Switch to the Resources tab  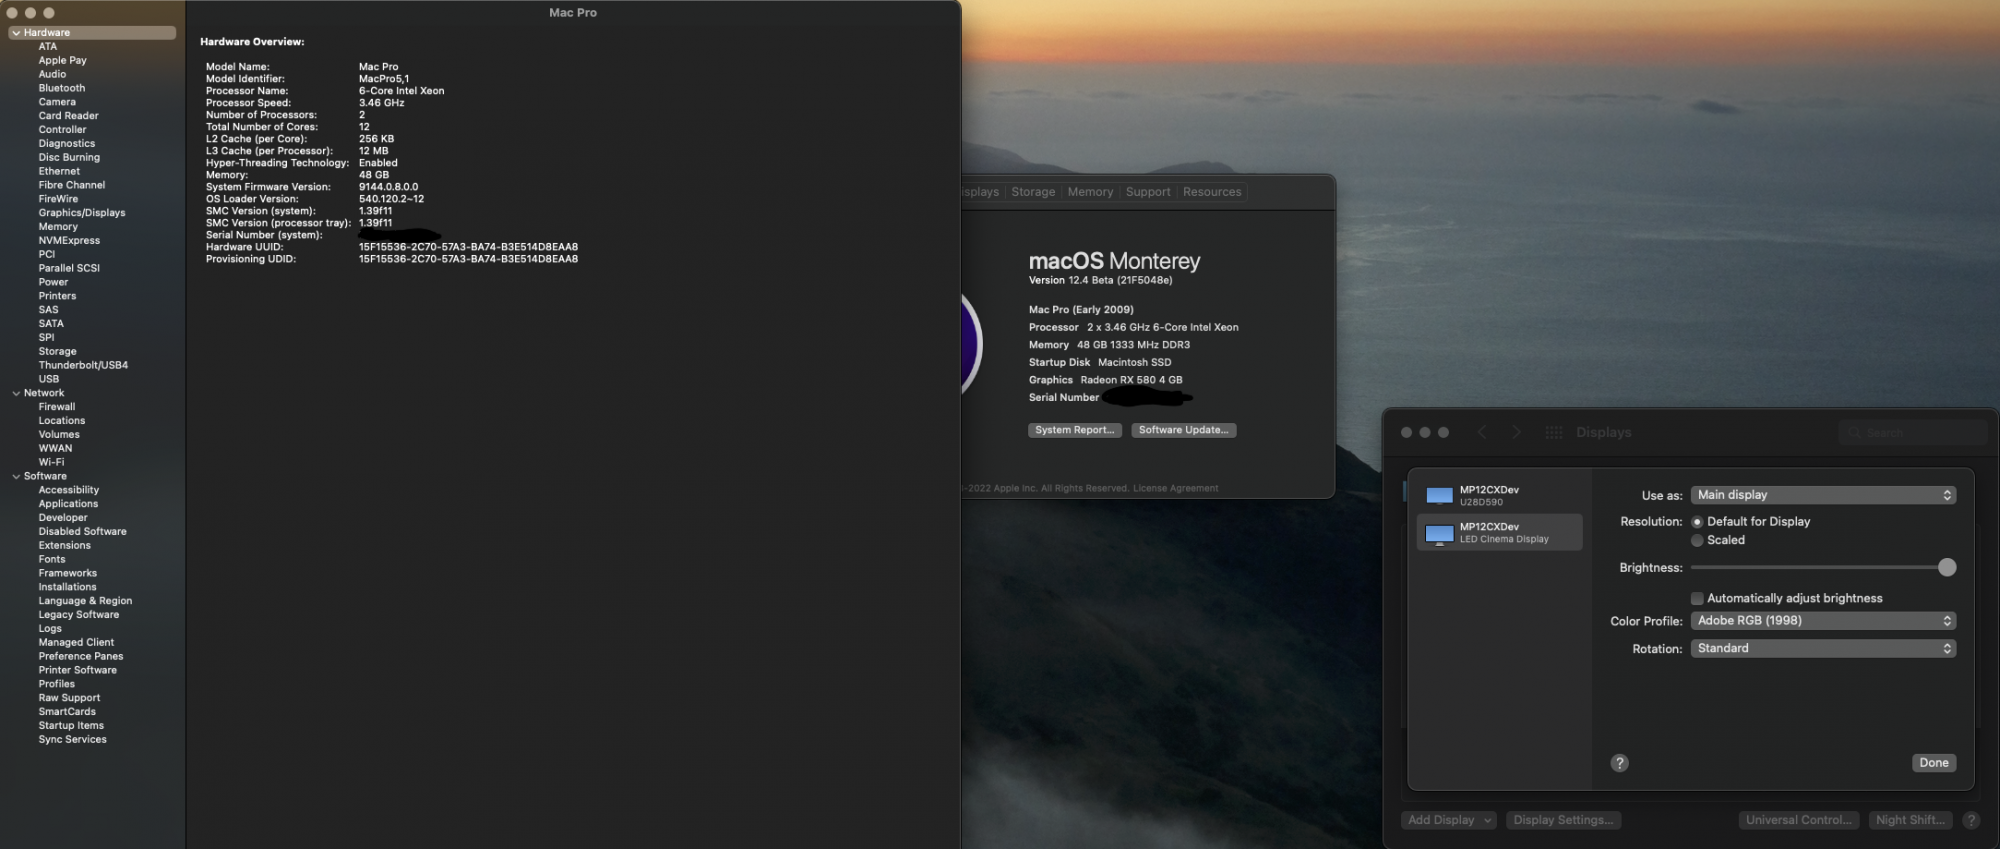coord(1212,192)
